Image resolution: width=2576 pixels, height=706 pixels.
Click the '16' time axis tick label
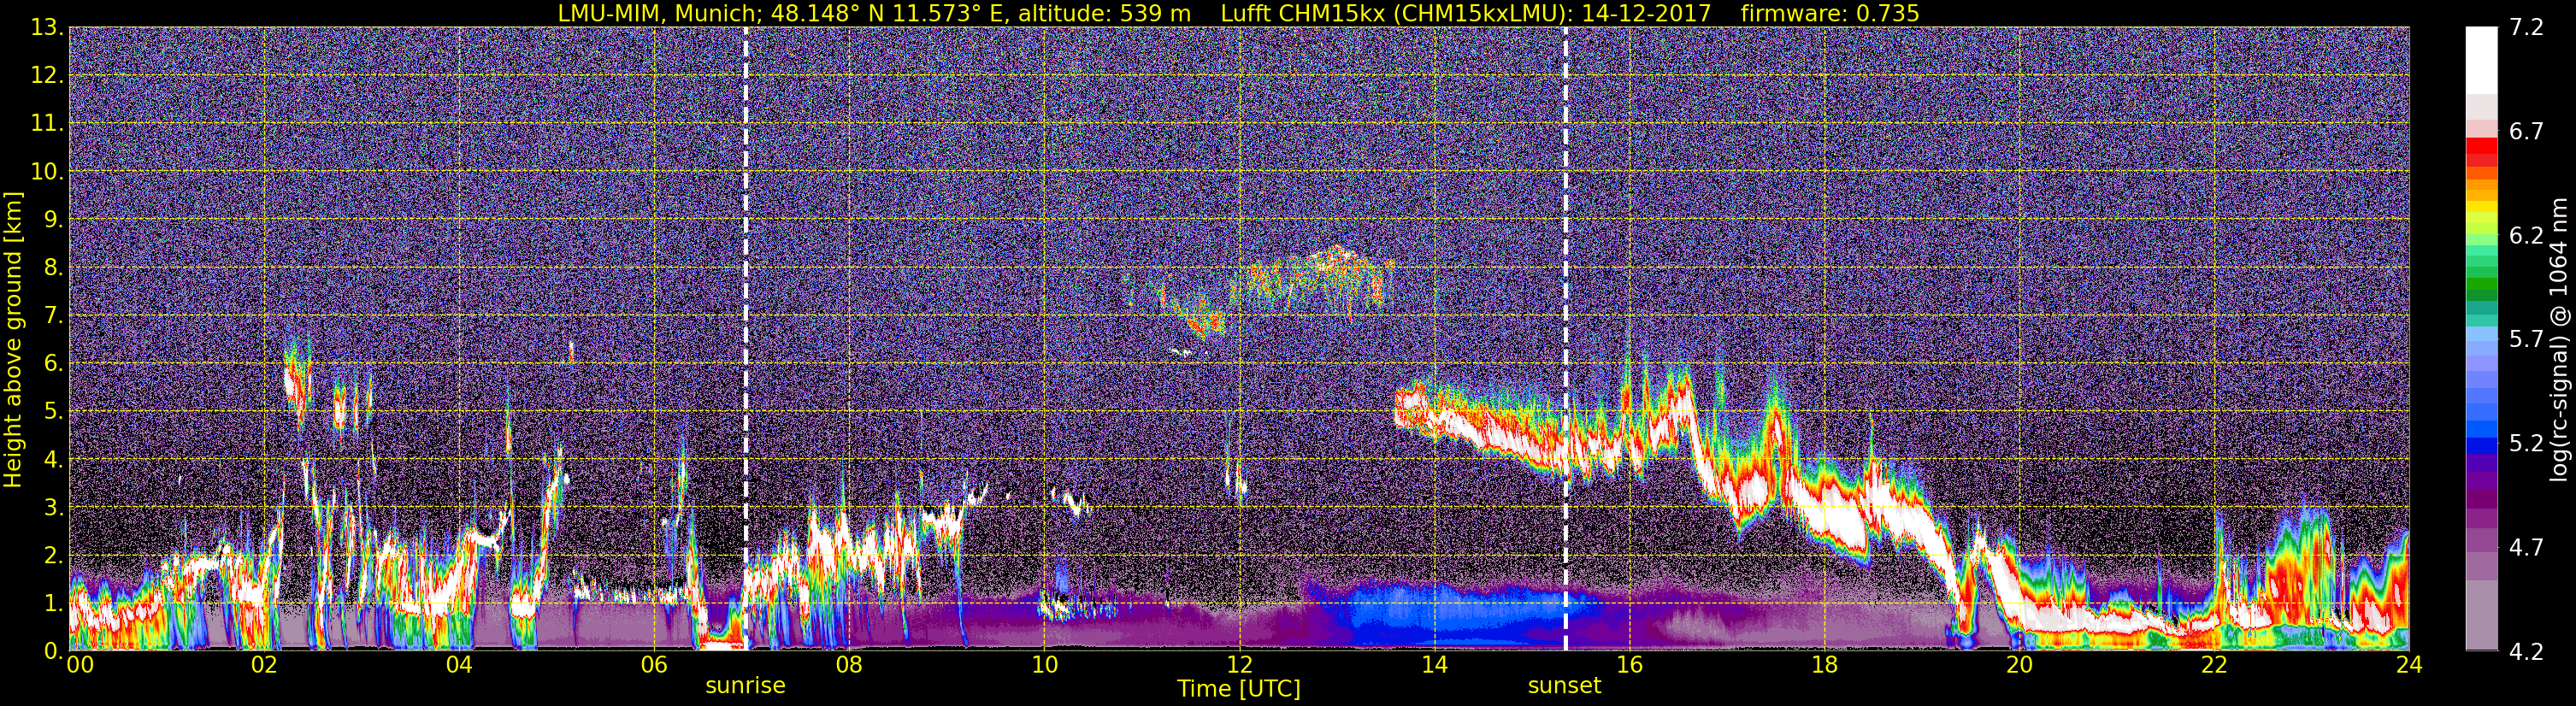pyautogui.click(x=1629, y=665)
